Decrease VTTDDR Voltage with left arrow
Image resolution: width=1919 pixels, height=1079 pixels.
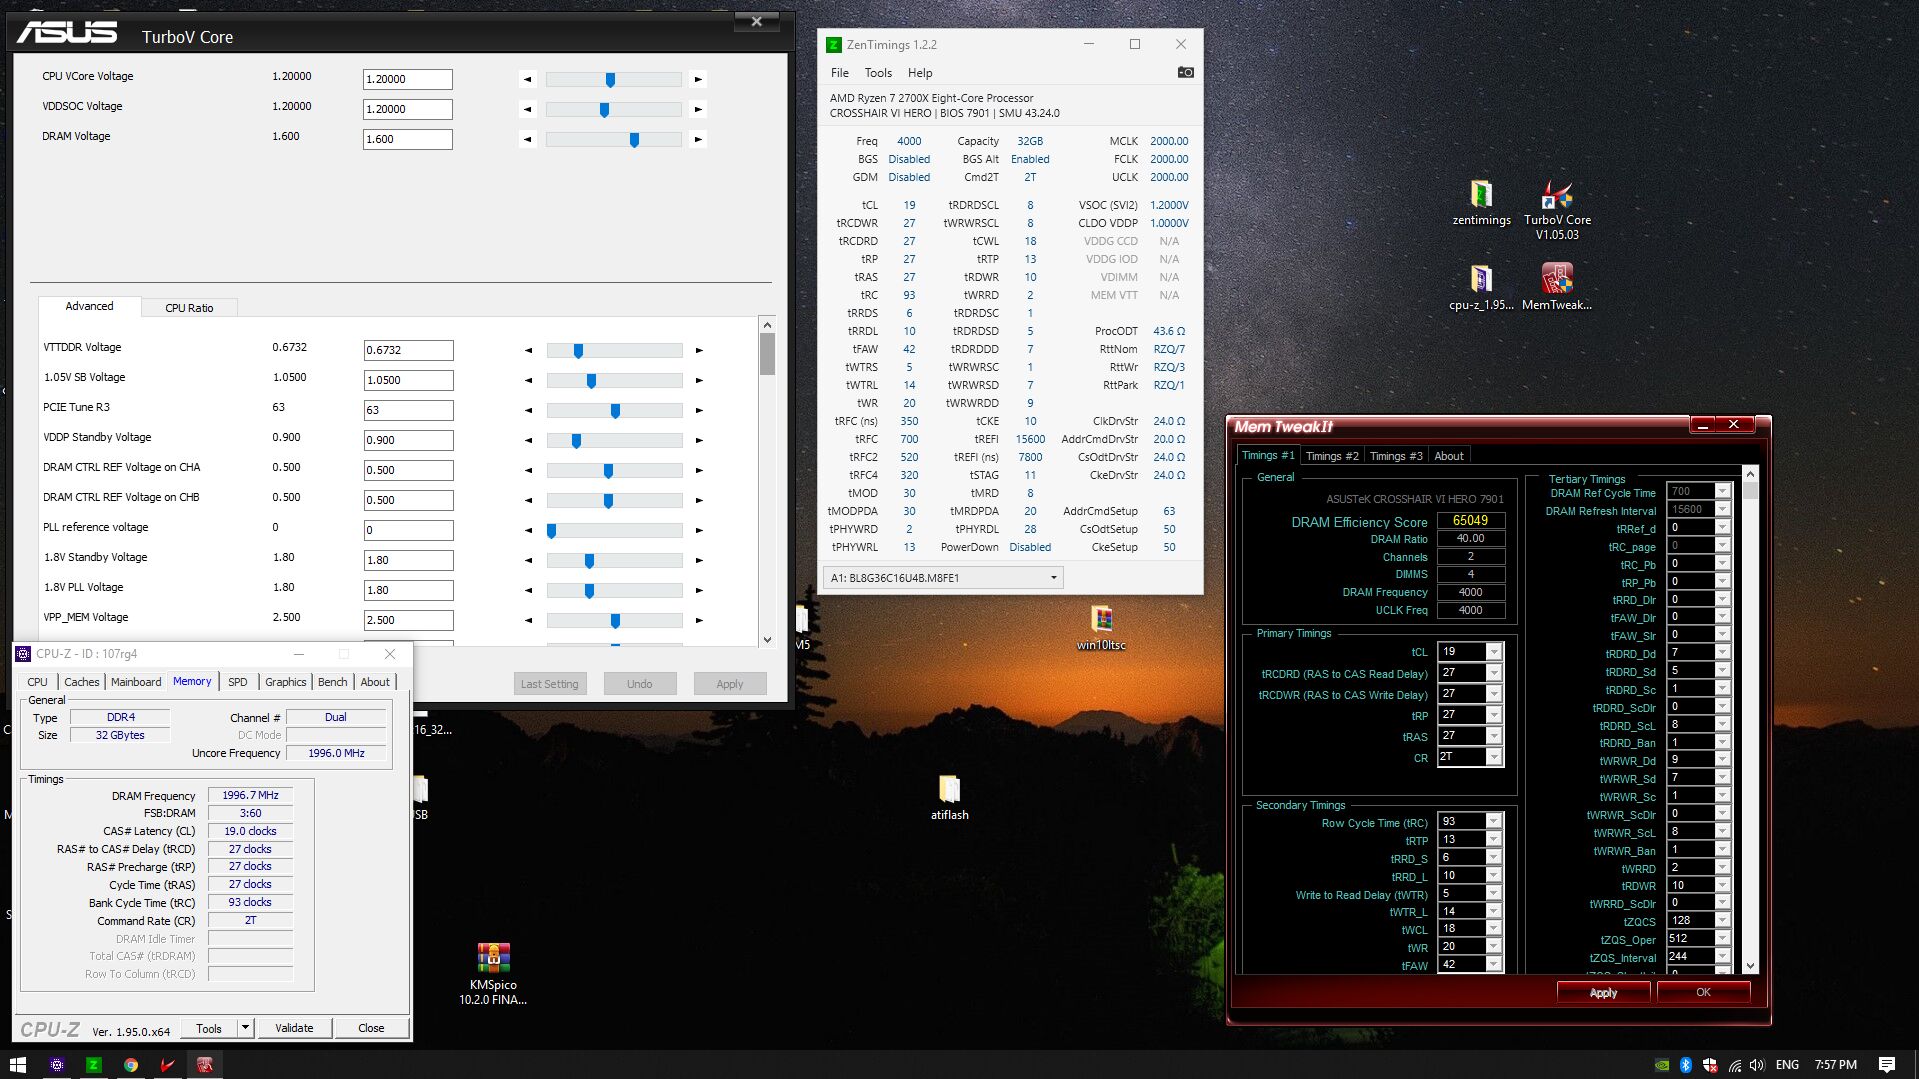click(529, 350)
